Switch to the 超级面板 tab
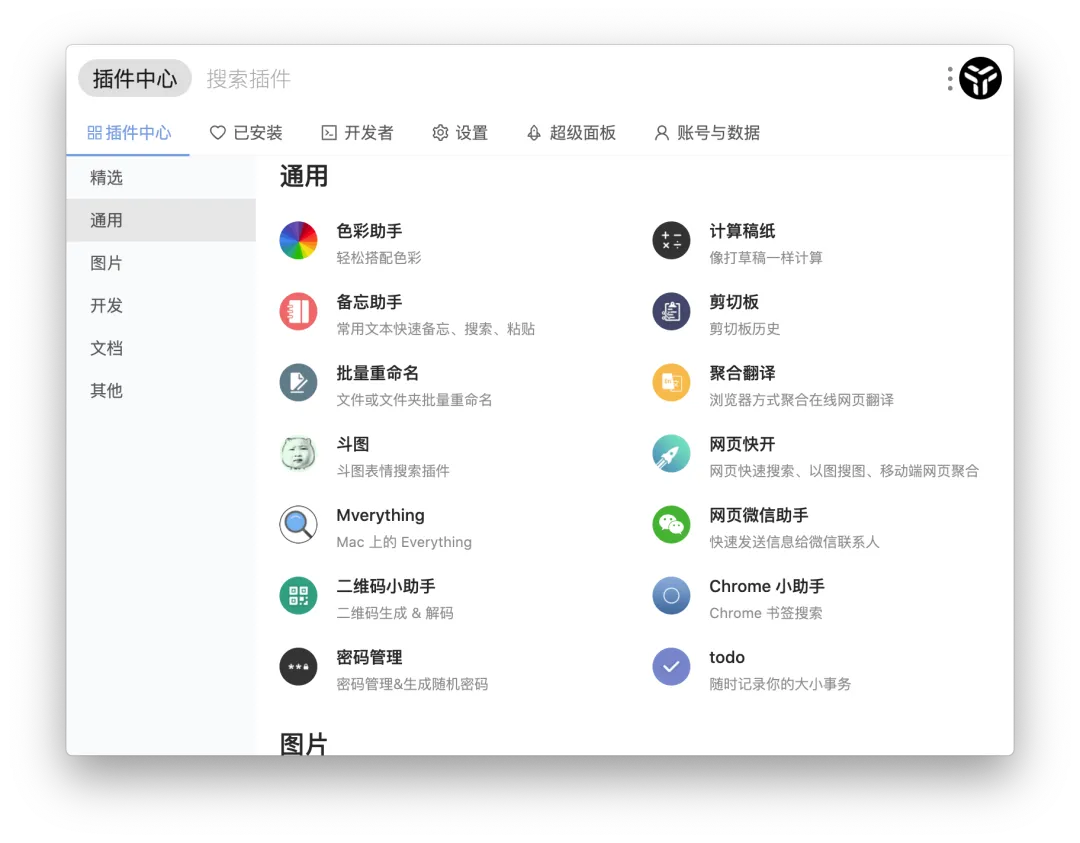The height and width of the screenshot is (843, 1080). point(570,133)
